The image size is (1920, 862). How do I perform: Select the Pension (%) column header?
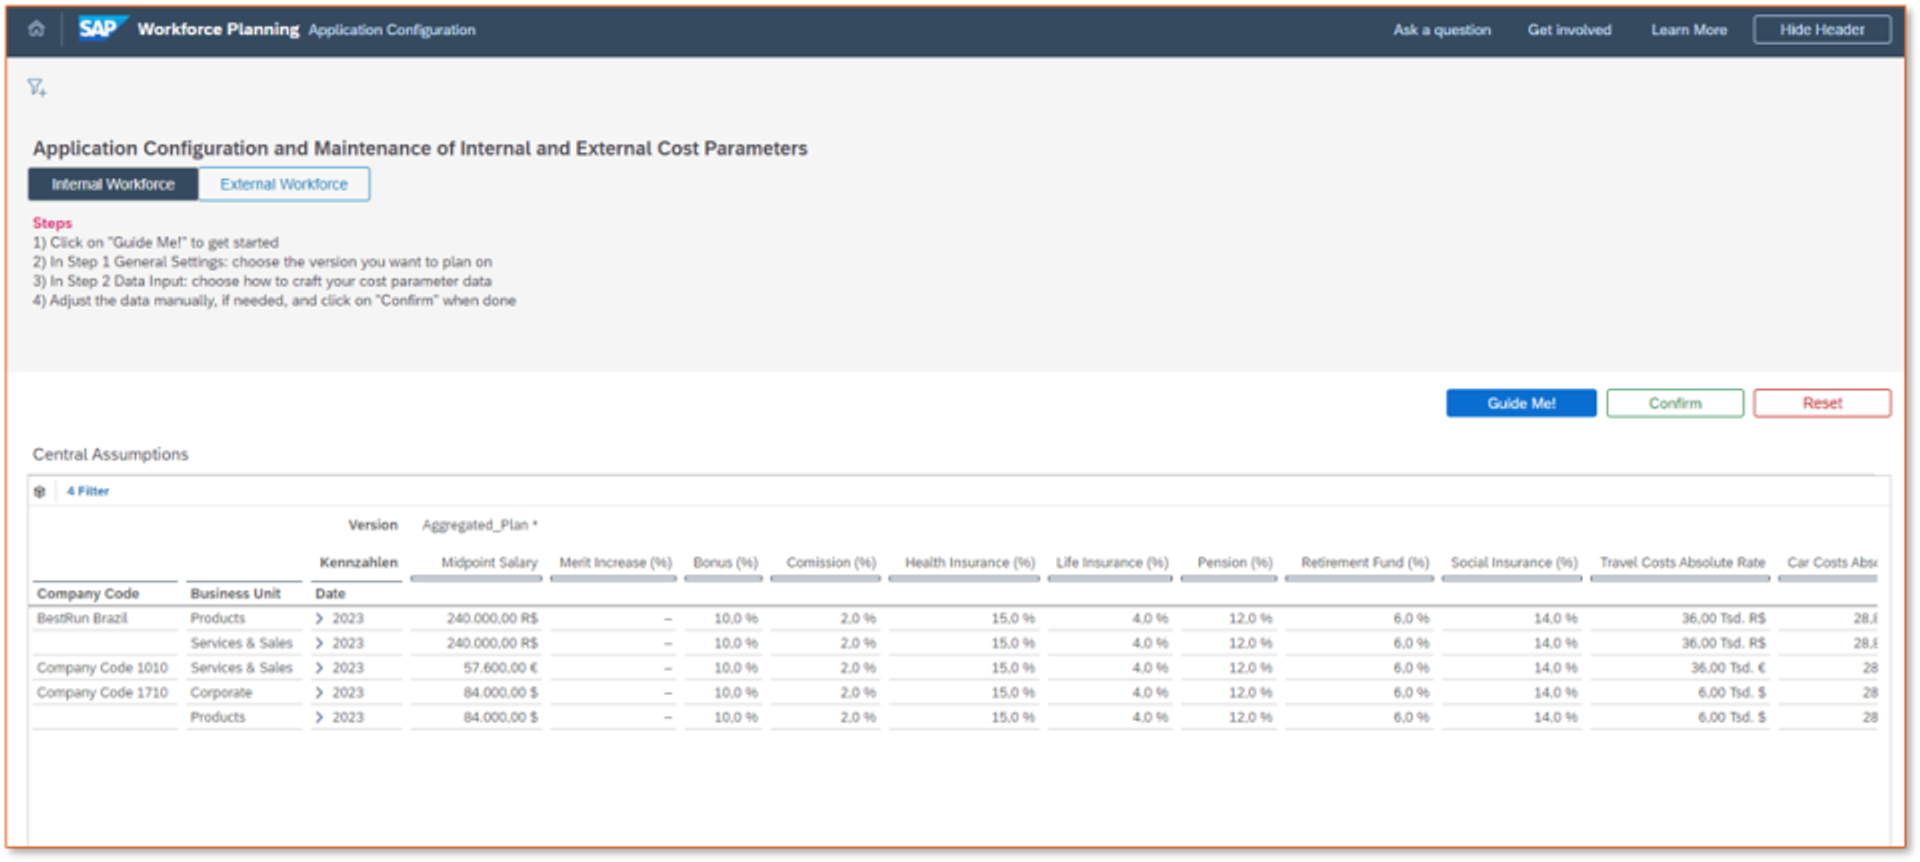pyautogui.click(x=1234, y=562)
